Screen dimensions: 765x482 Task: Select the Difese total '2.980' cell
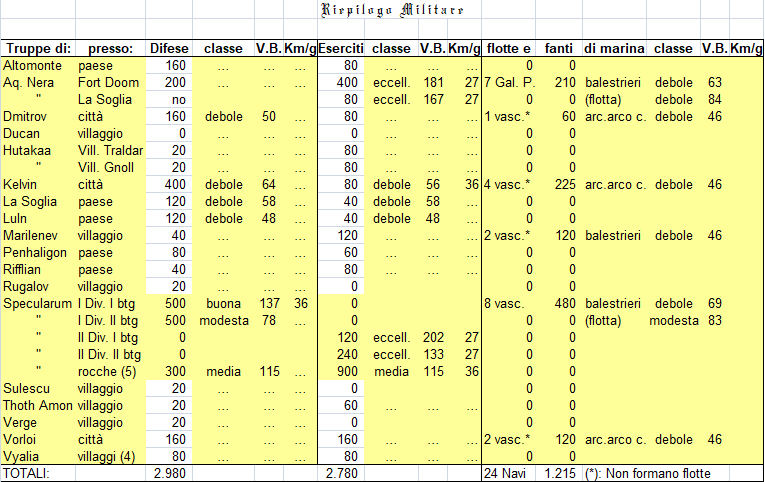point(170,473)
